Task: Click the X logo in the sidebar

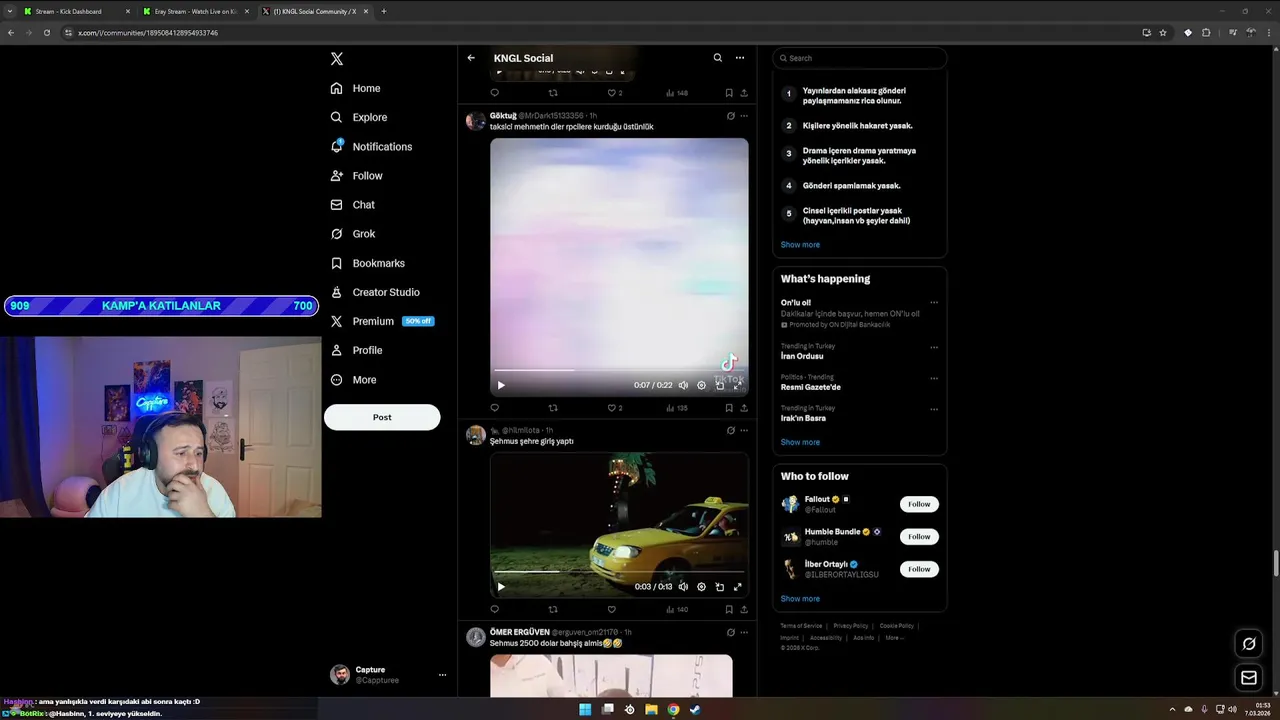Action: pos(337,59)
